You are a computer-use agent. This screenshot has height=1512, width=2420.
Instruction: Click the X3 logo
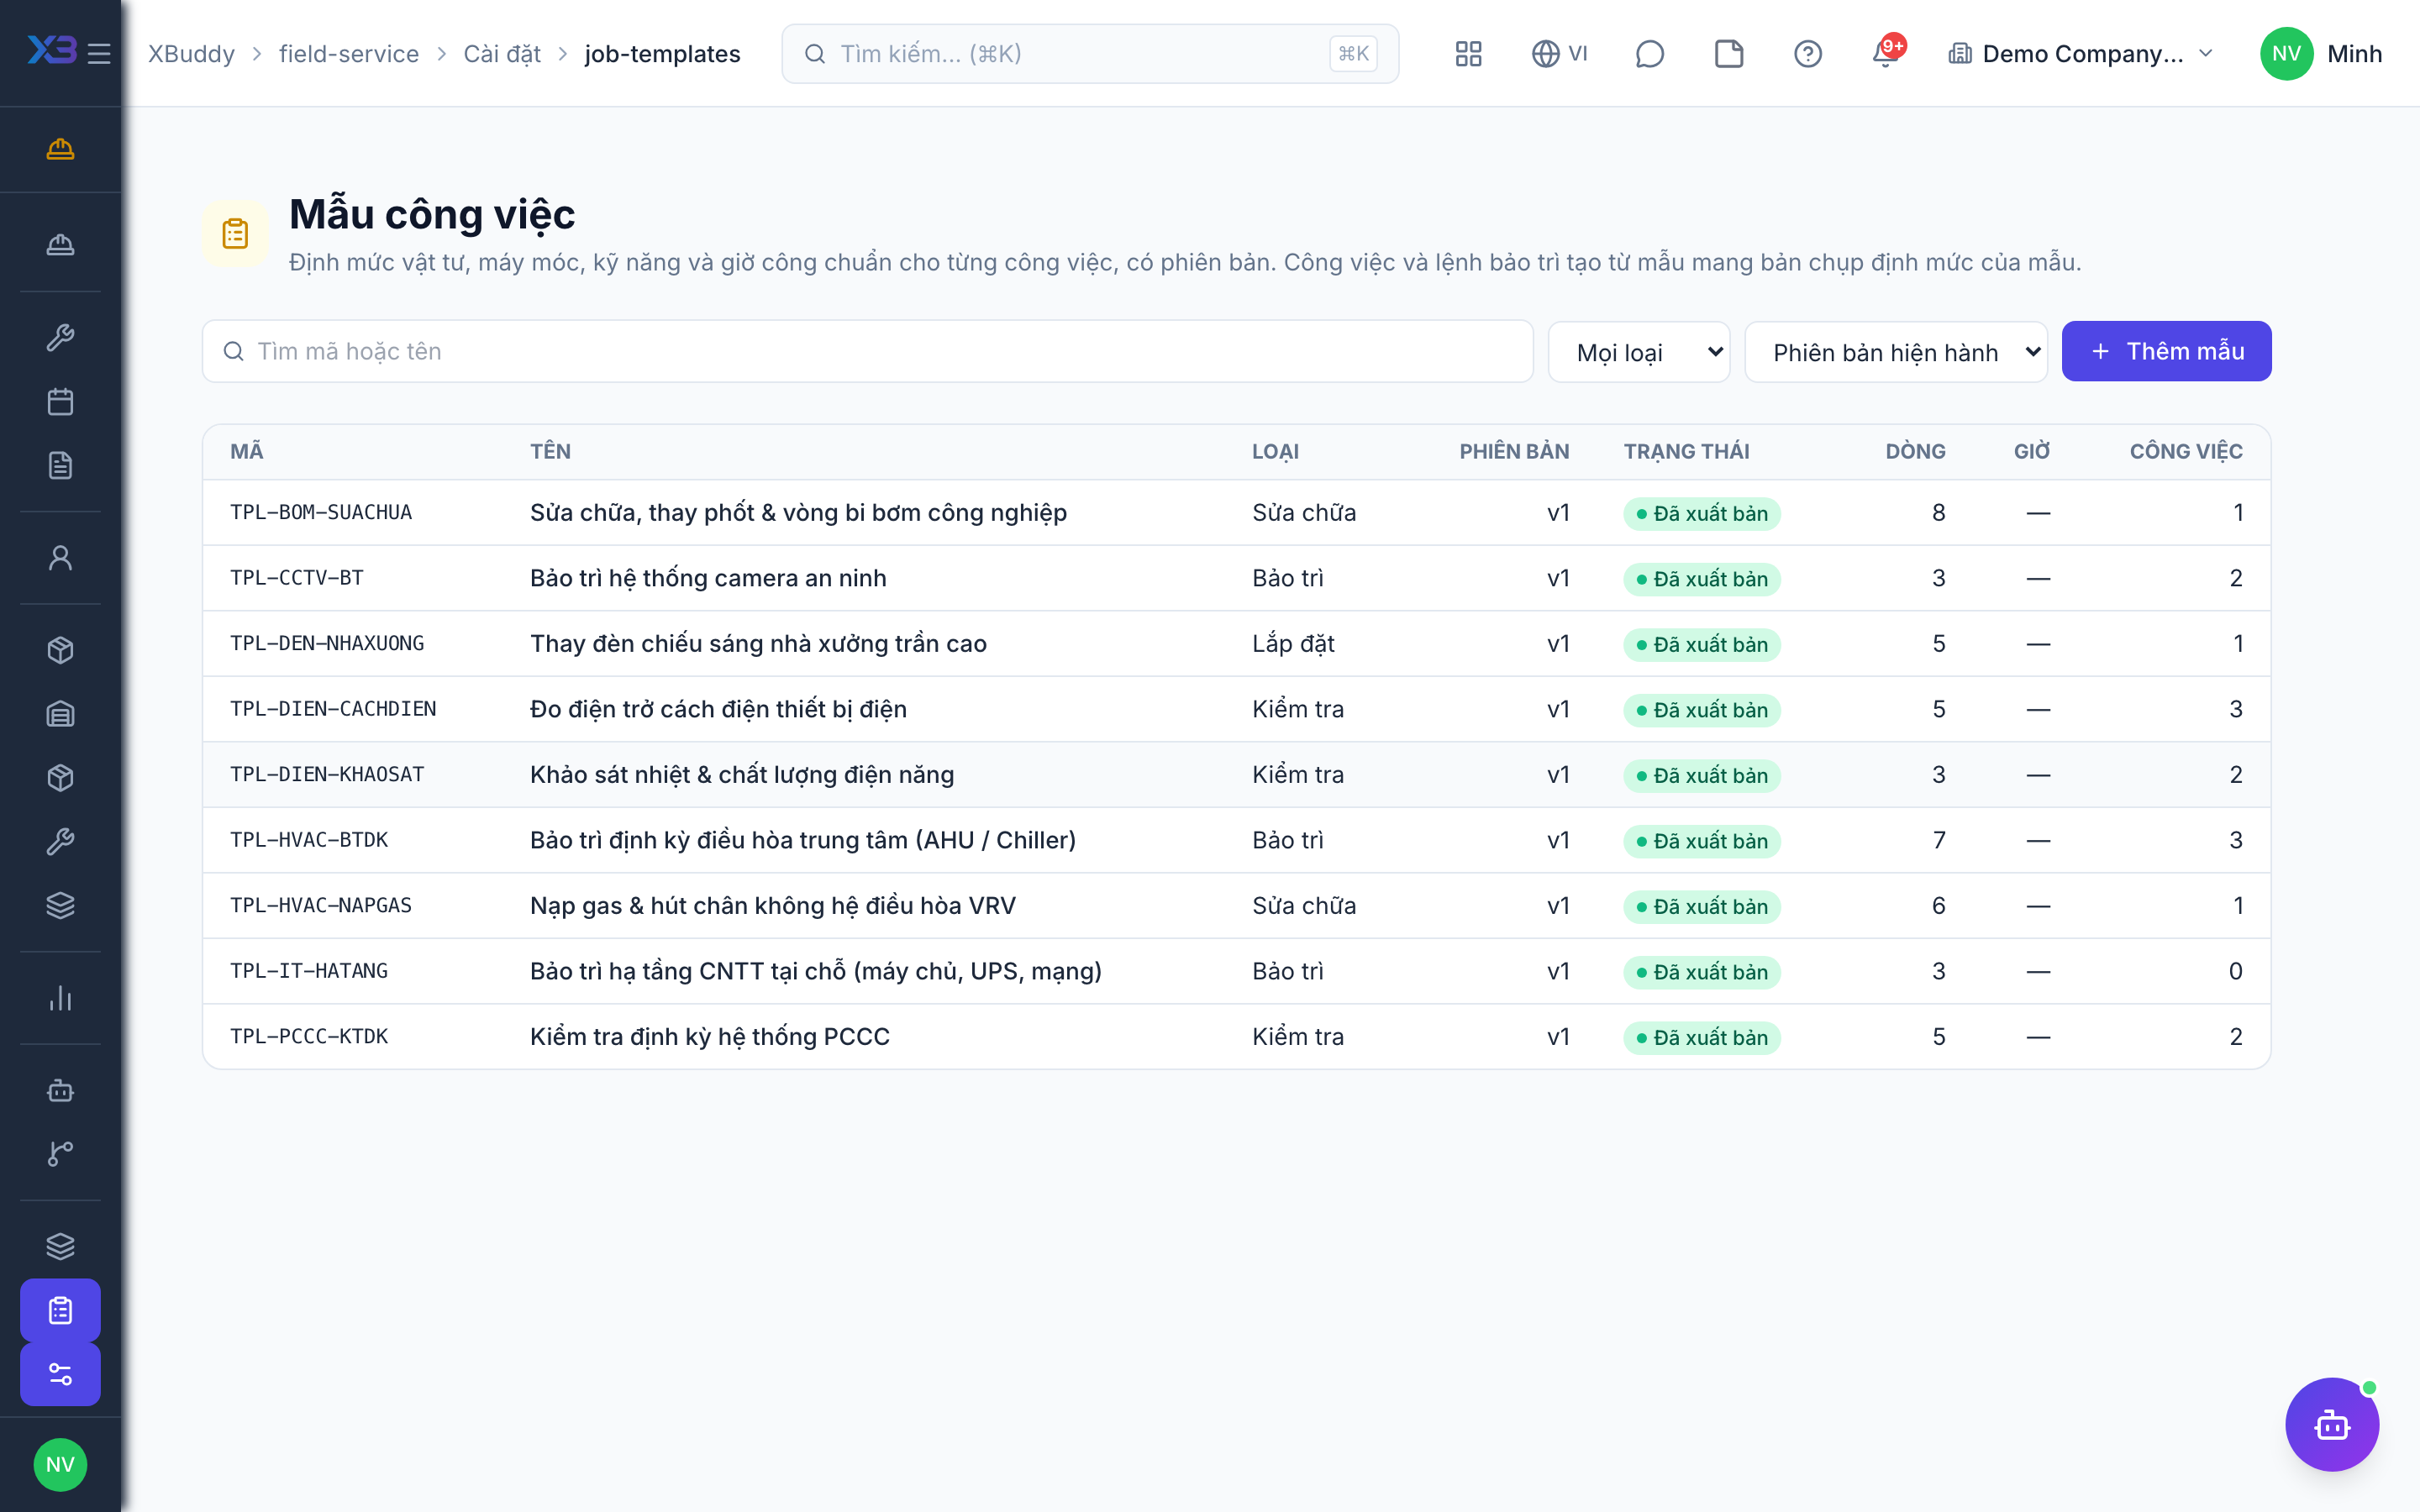tap(52, 50)
